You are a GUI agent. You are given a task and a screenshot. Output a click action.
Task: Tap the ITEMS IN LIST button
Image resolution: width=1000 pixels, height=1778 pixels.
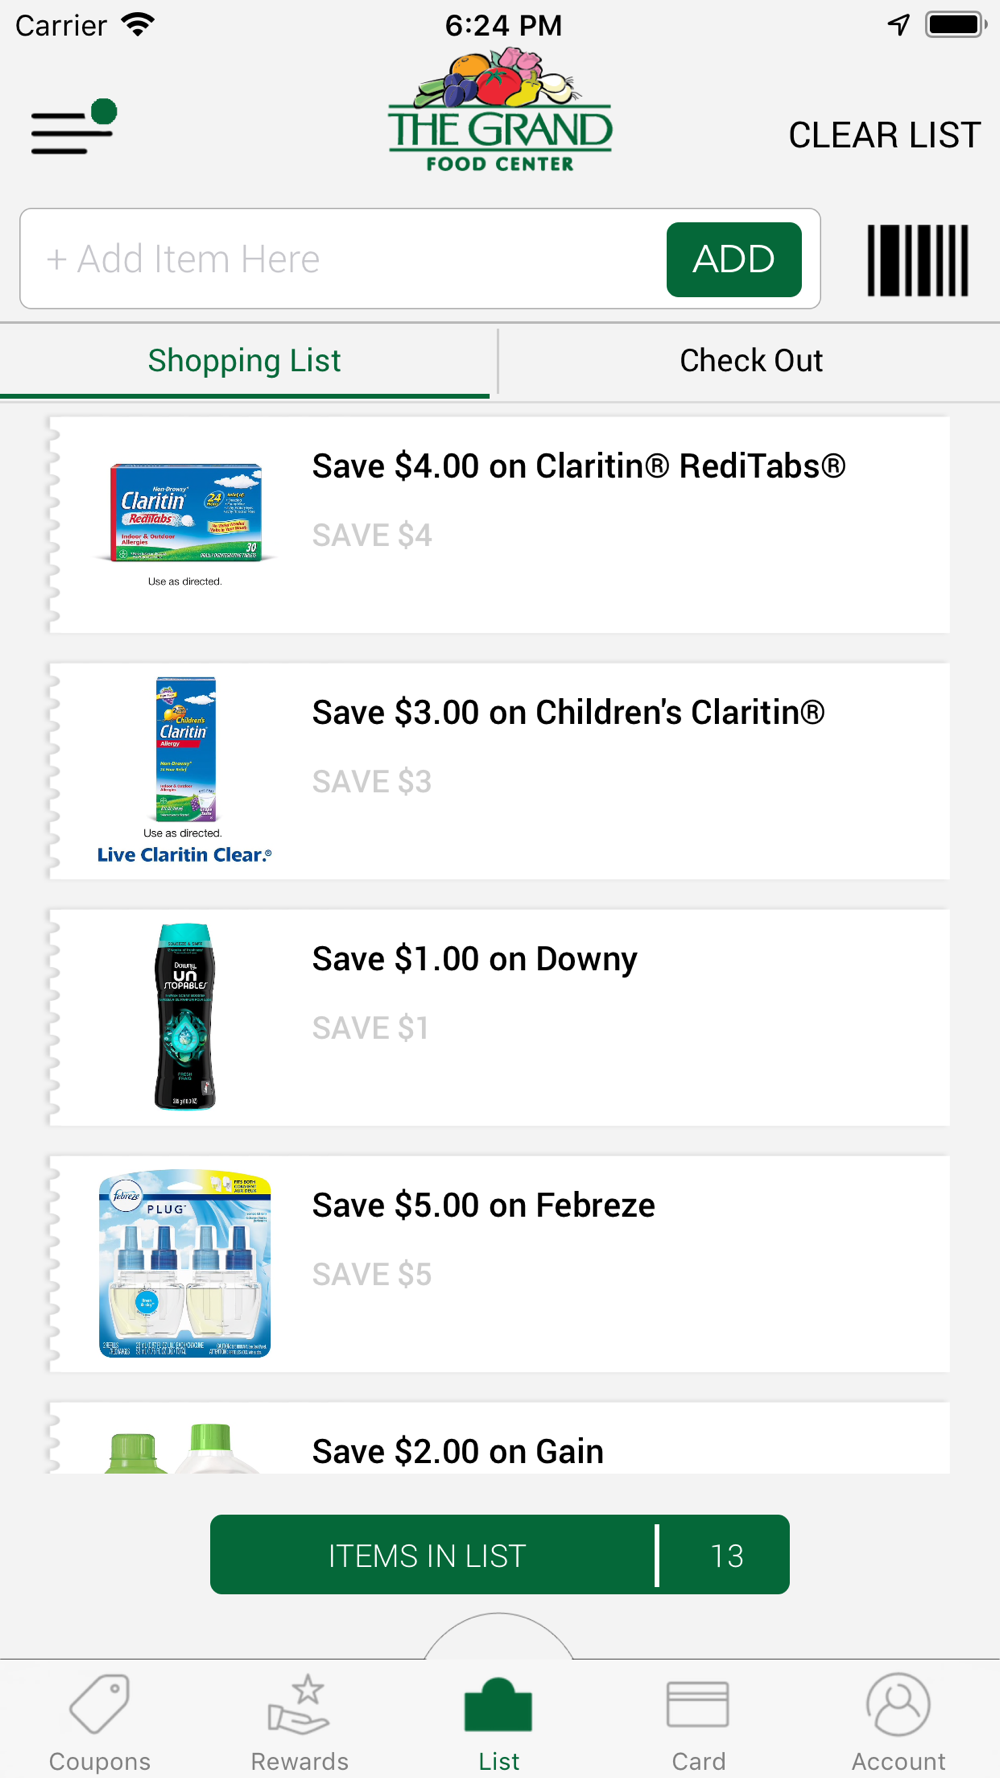(500, 1555)
